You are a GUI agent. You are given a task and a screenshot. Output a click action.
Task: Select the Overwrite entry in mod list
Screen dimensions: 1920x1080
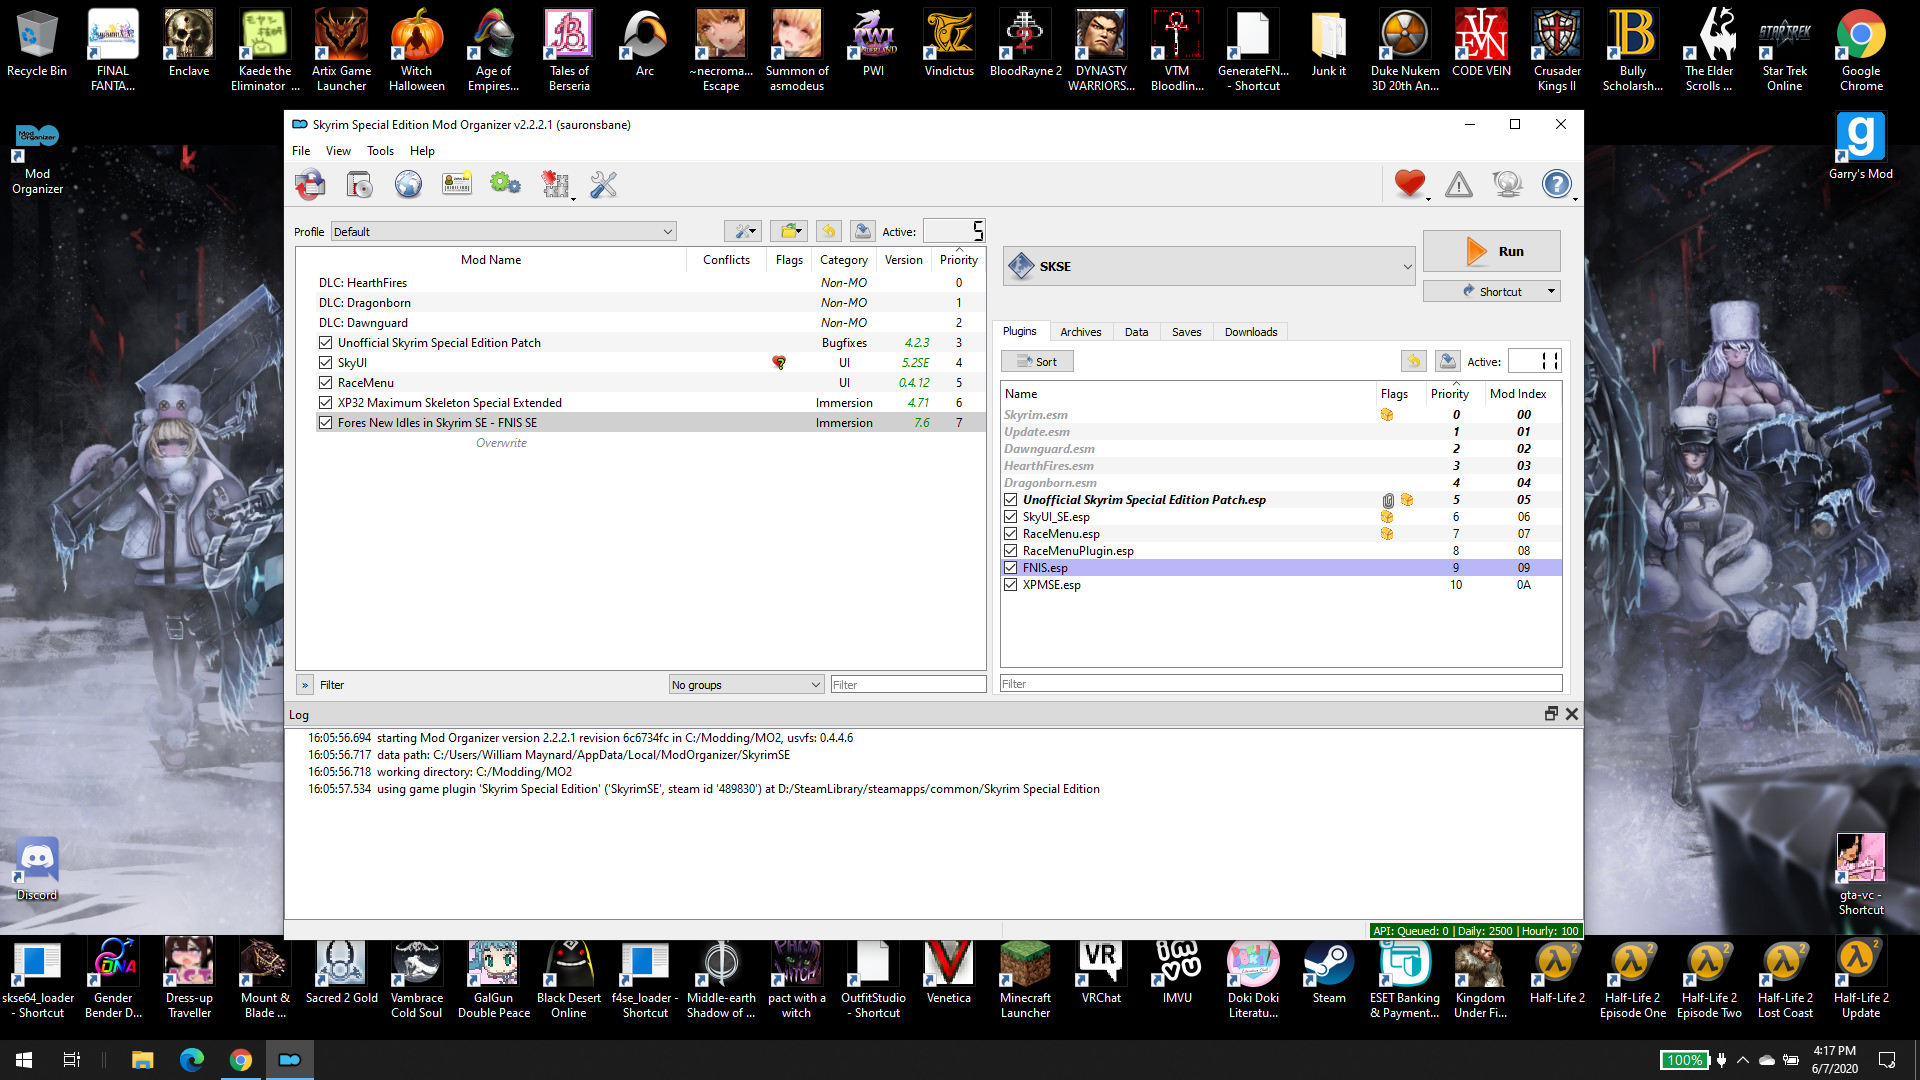coord(501,443)
